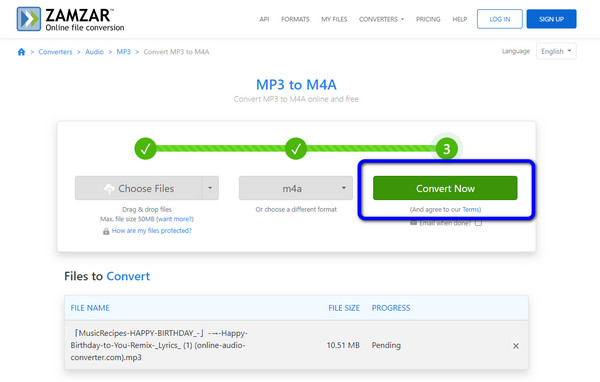
Task: Remove the mp3 file with X
Action: [x=516, y=346]
